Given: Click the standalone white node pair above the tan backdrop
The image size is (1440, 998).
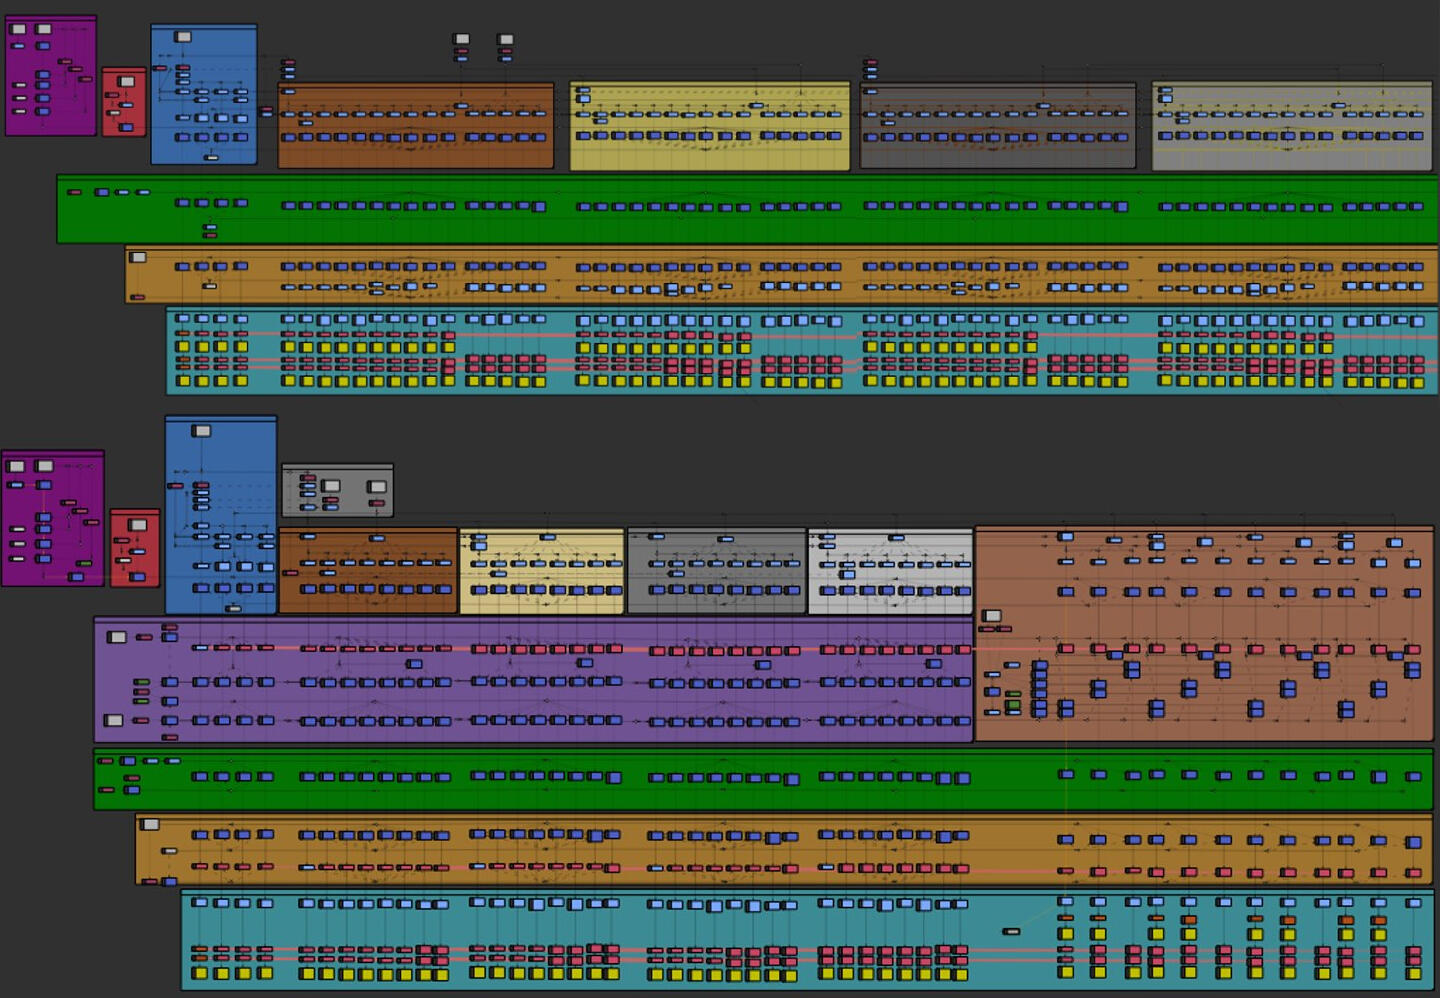Looking at the screenshot, I should [x=461, y=39].
